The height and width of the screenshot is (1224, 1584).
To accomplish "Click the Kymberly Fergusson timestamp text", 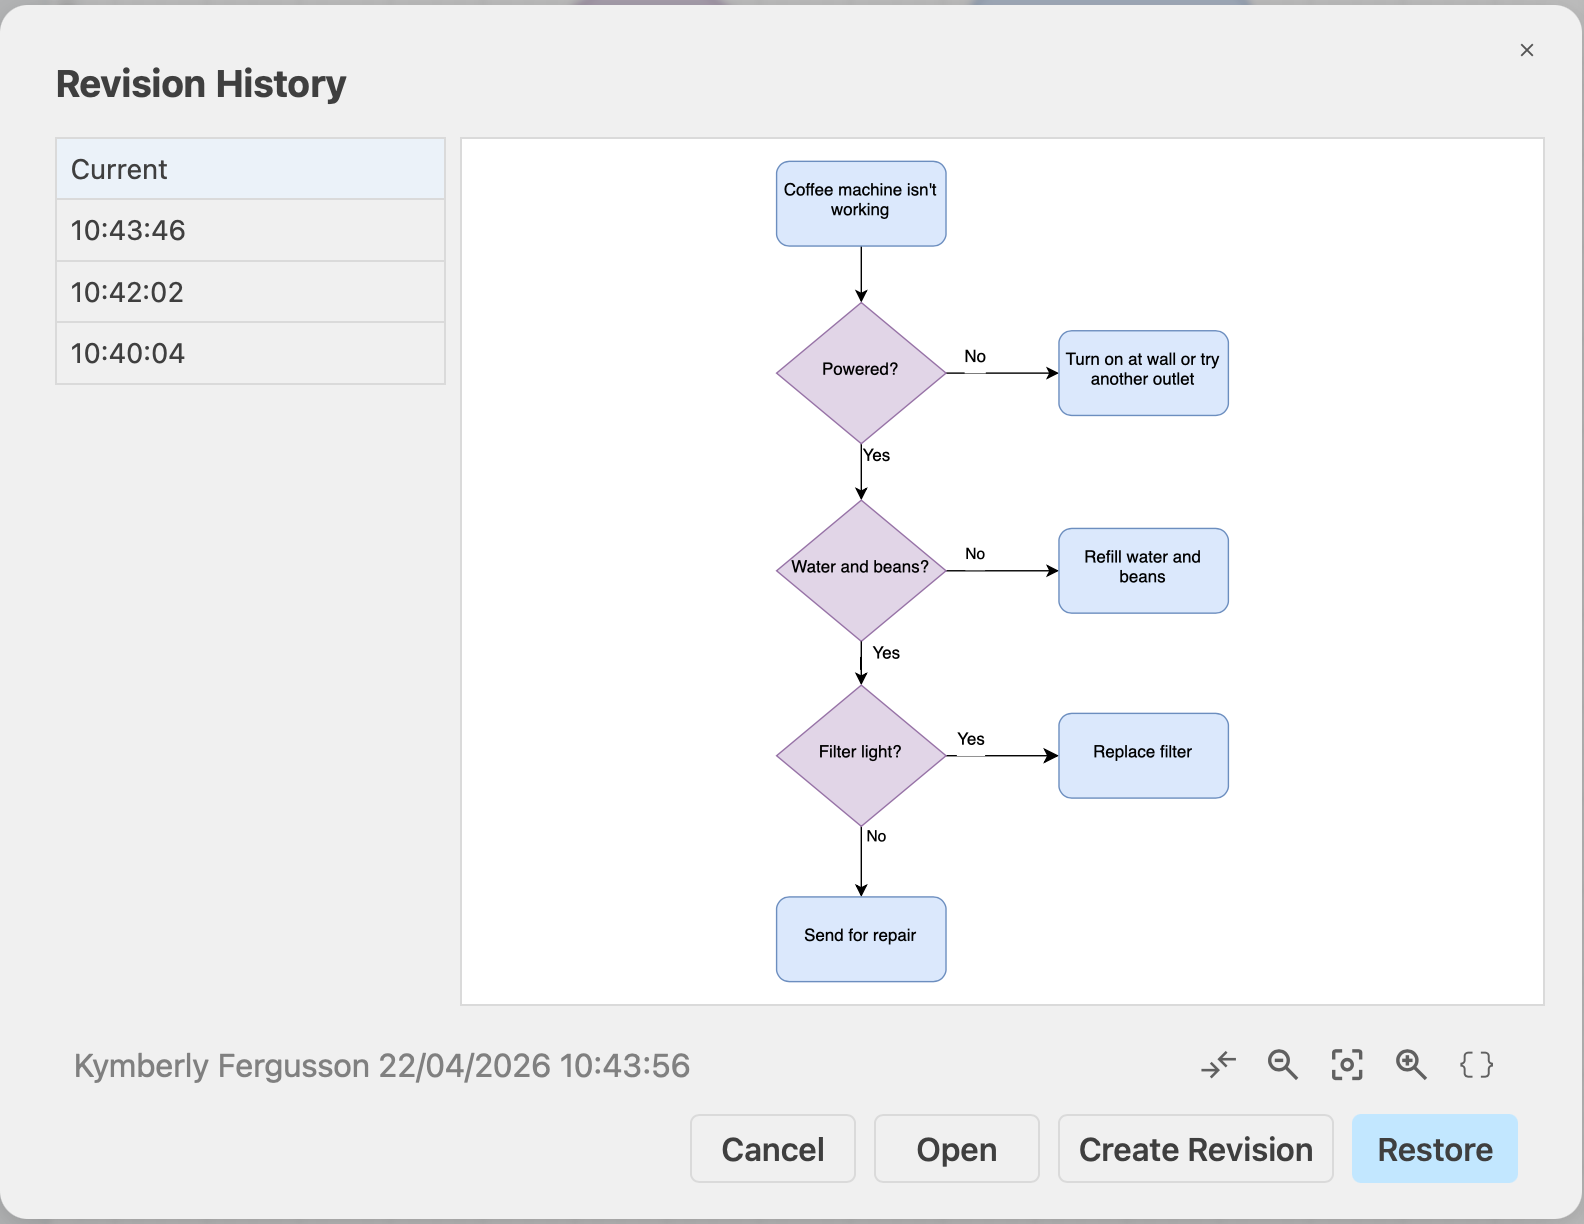I will [x=382, y=1066].
